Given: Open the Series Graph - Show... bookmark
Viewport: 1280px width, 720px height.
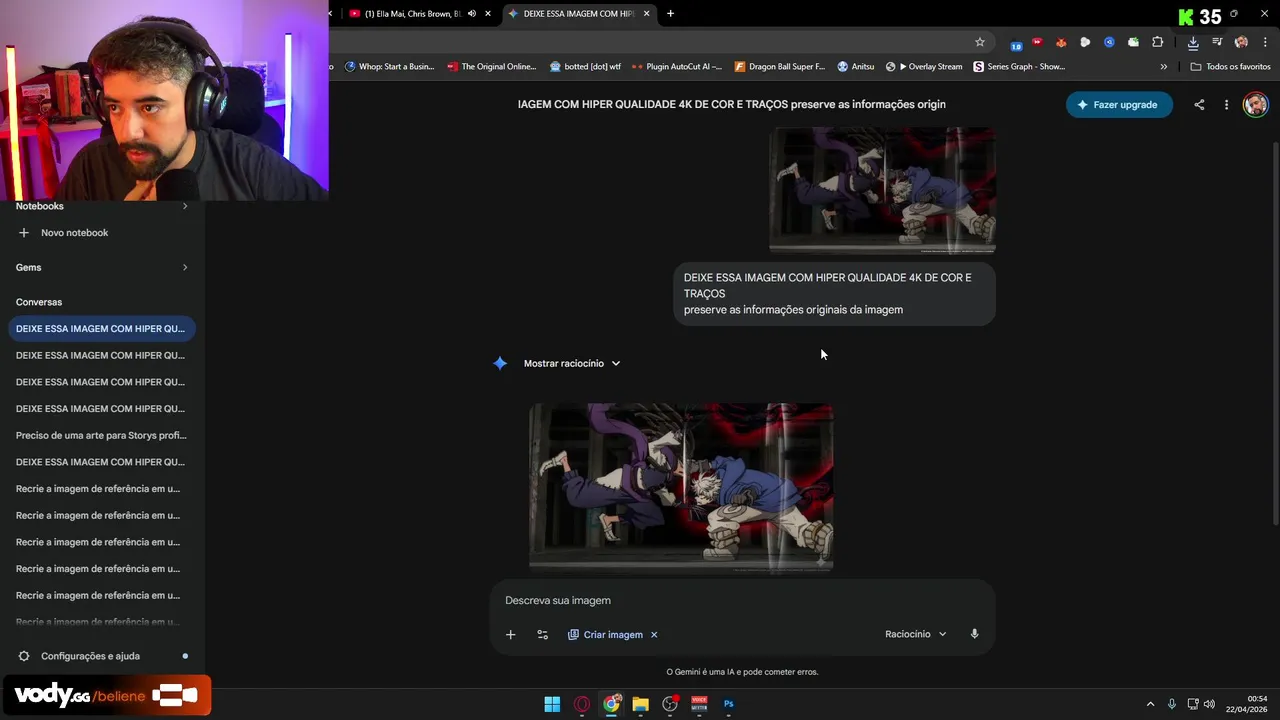Looking at the screenshot, I should click(x=1019, y=67).
